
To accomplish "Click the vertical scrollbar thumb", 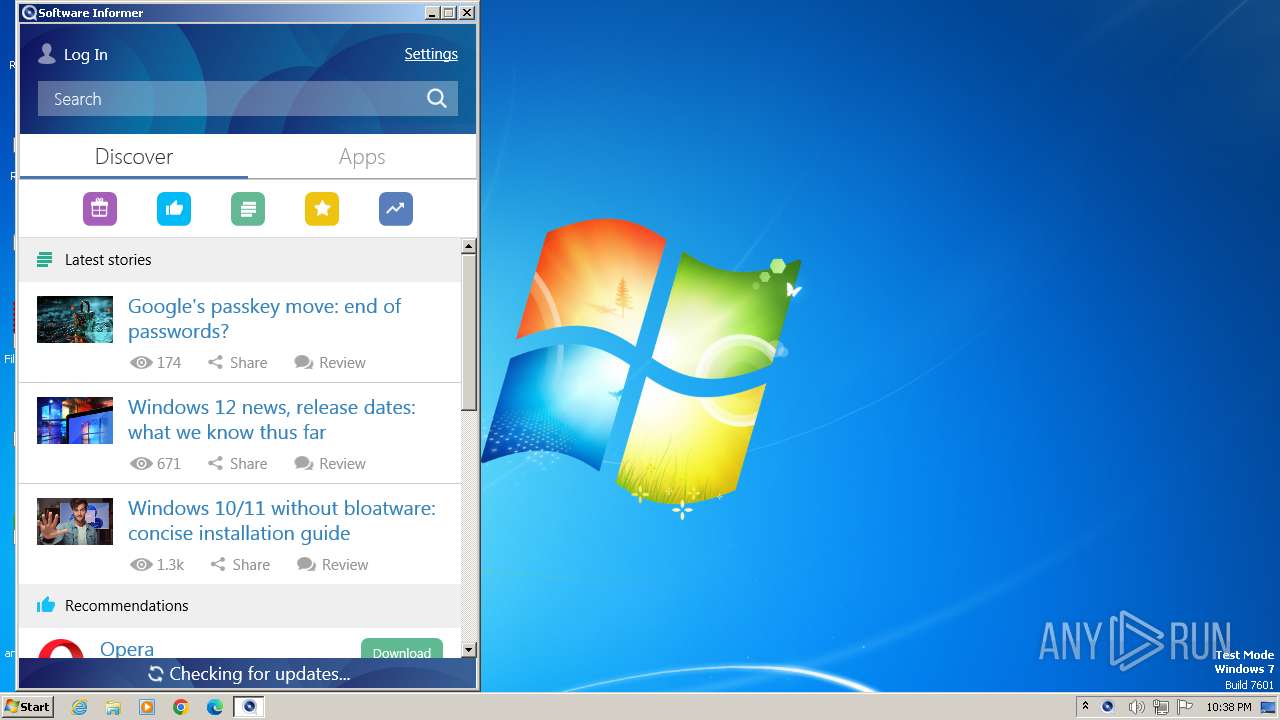I will point(469,332).
